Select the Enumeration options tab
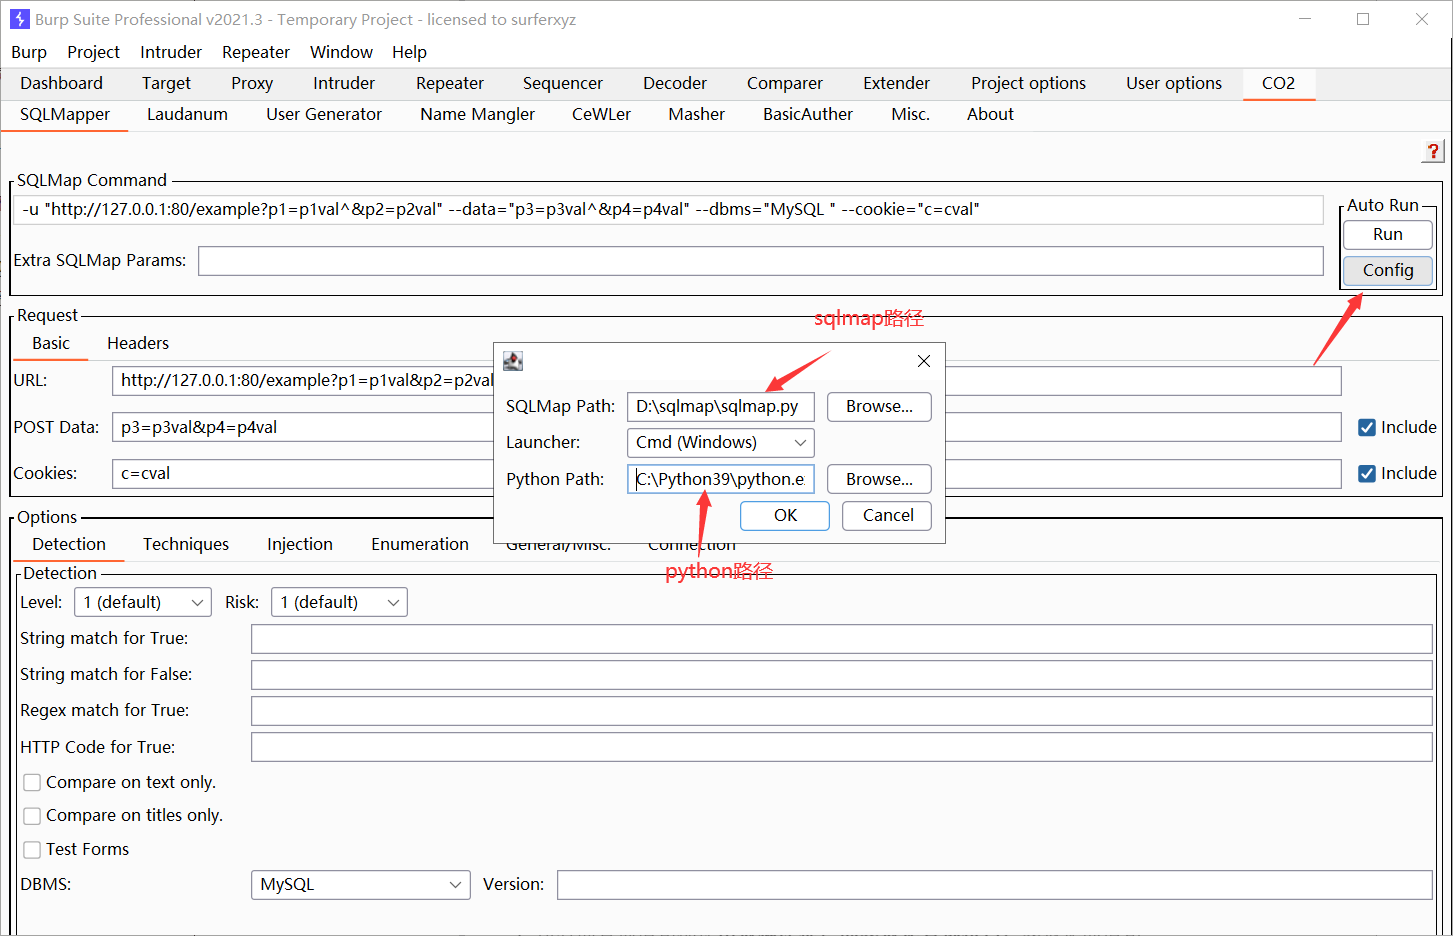This screenshot has height=936, width=1453. (x=420, y=544)
